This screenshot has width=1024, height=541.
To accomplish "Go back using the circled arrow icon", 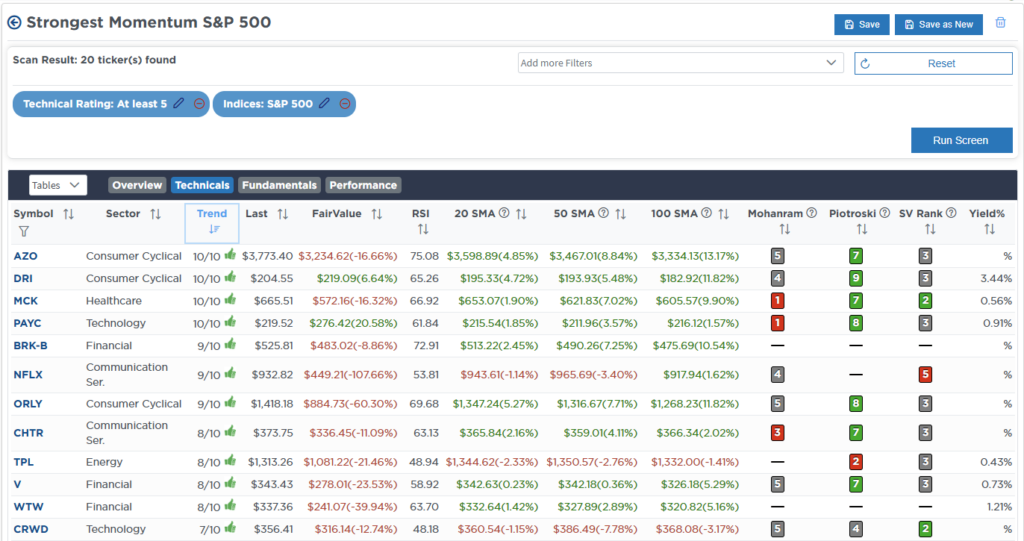I will (x=14, y=23).
